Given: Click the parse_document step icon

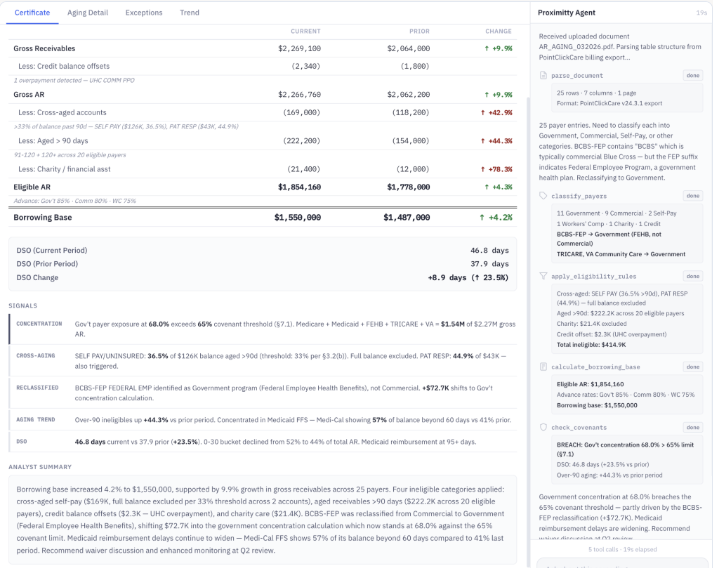Looking at the screenshot, I should [543, 75].
